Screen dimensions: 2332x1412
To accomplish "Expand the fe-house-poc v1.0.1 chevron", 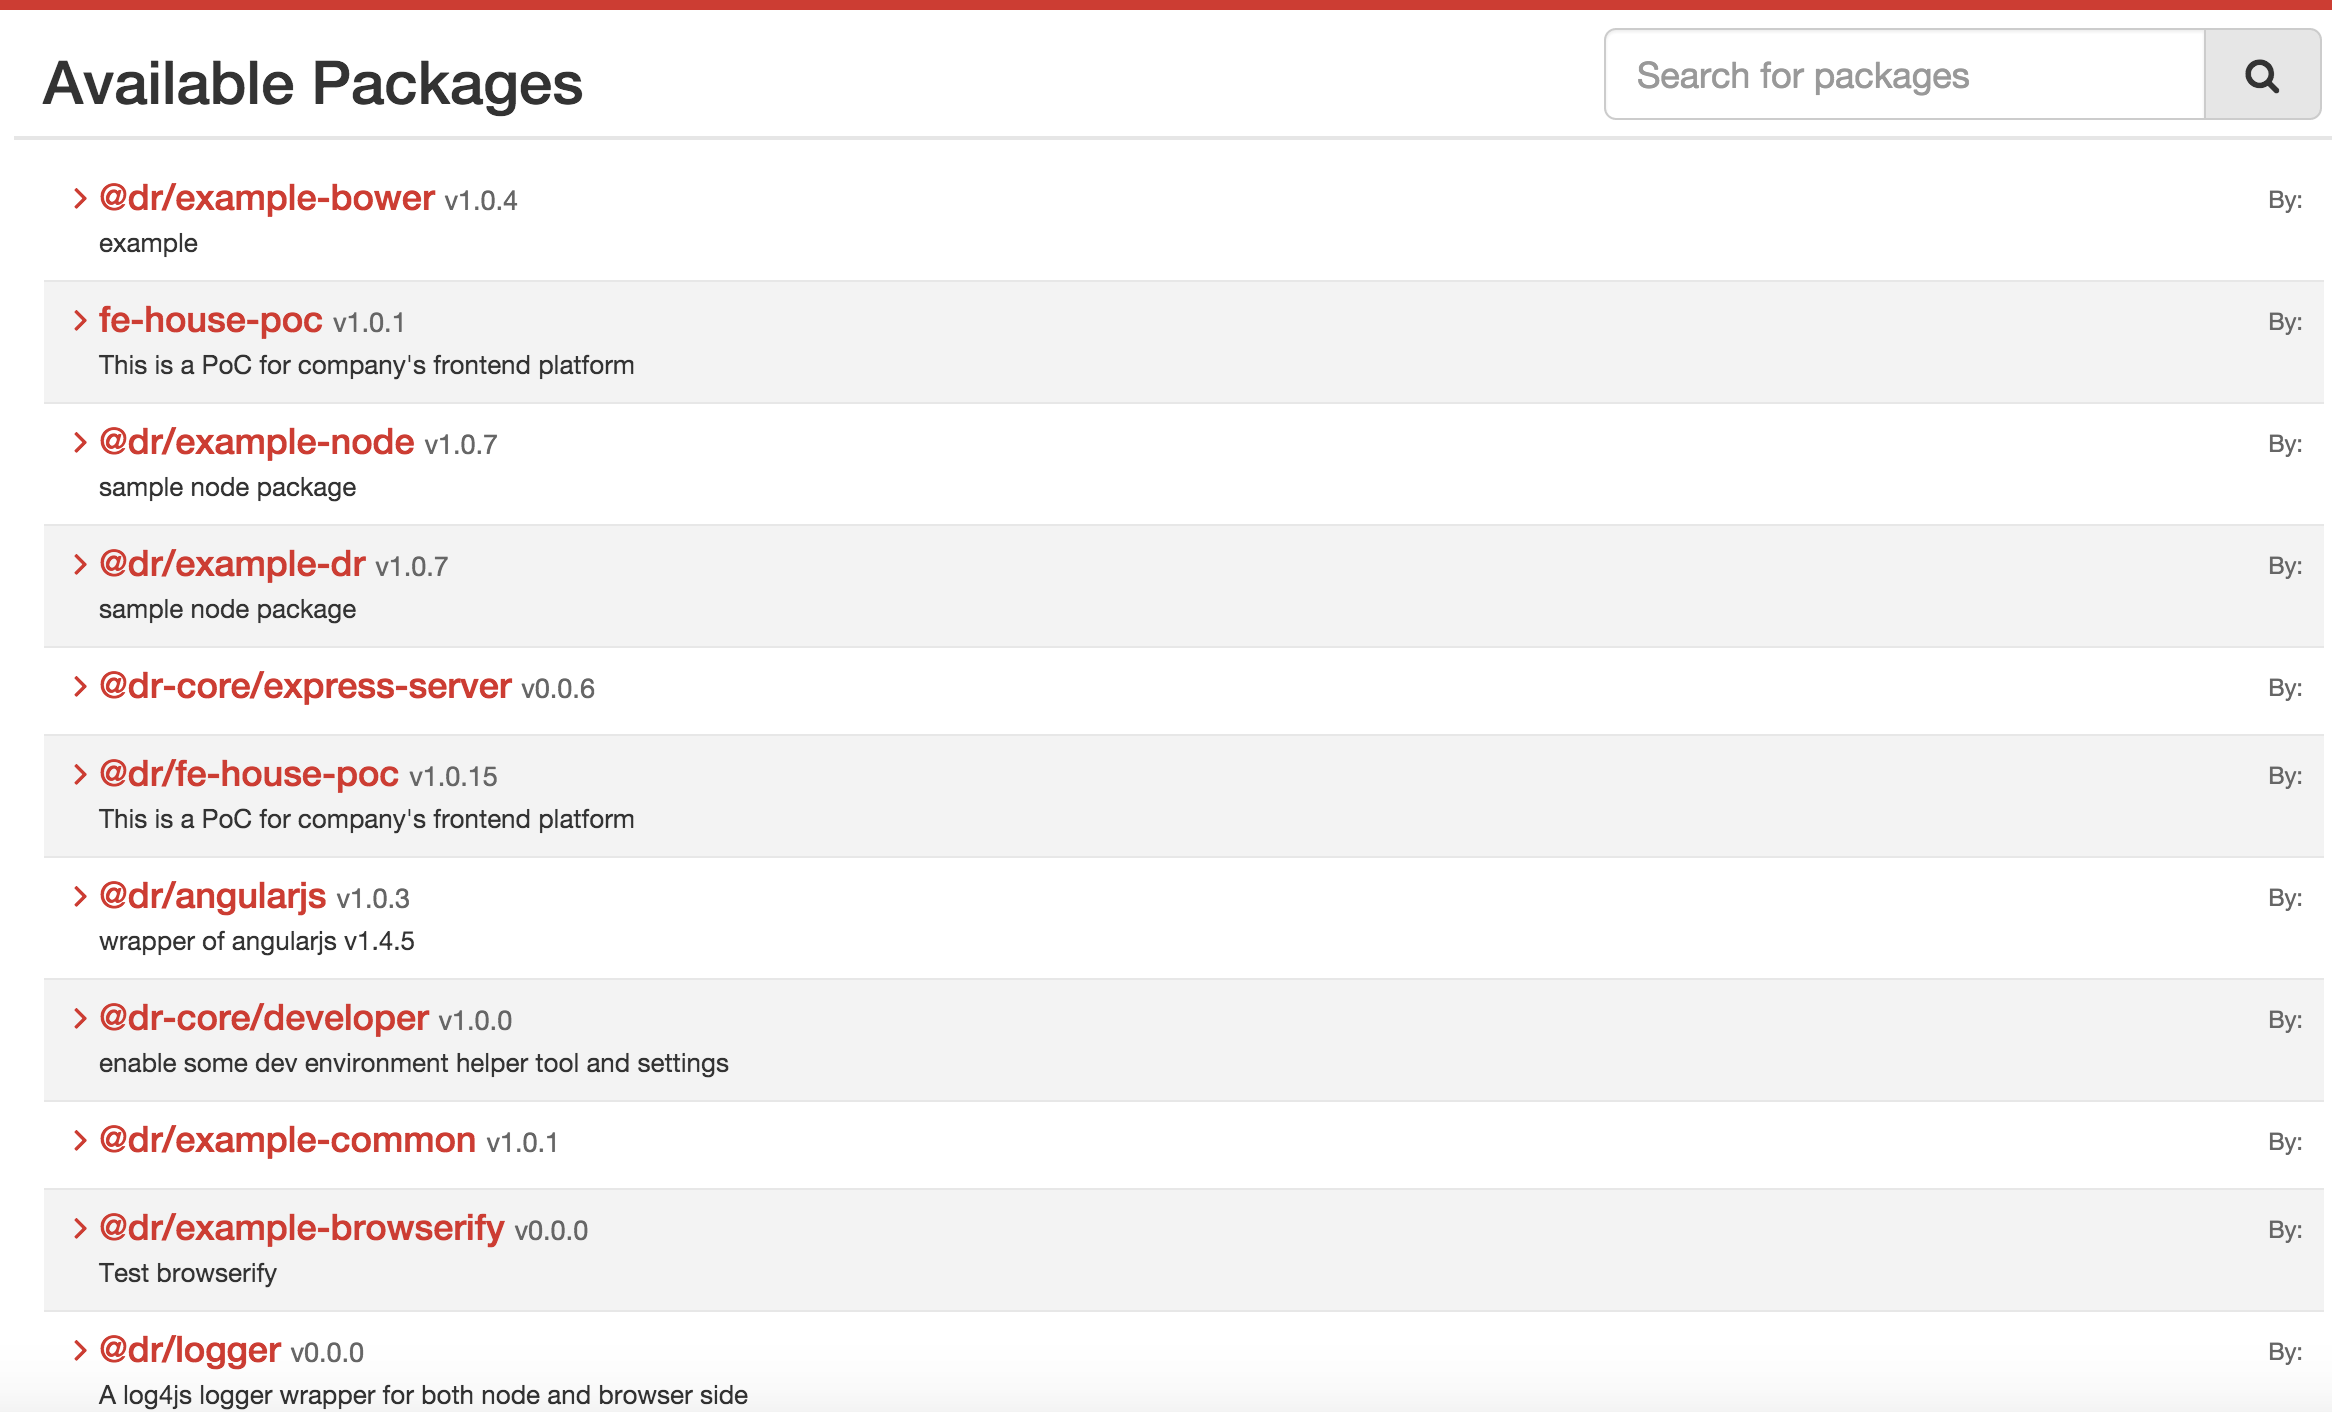I will tap(80, 321).
